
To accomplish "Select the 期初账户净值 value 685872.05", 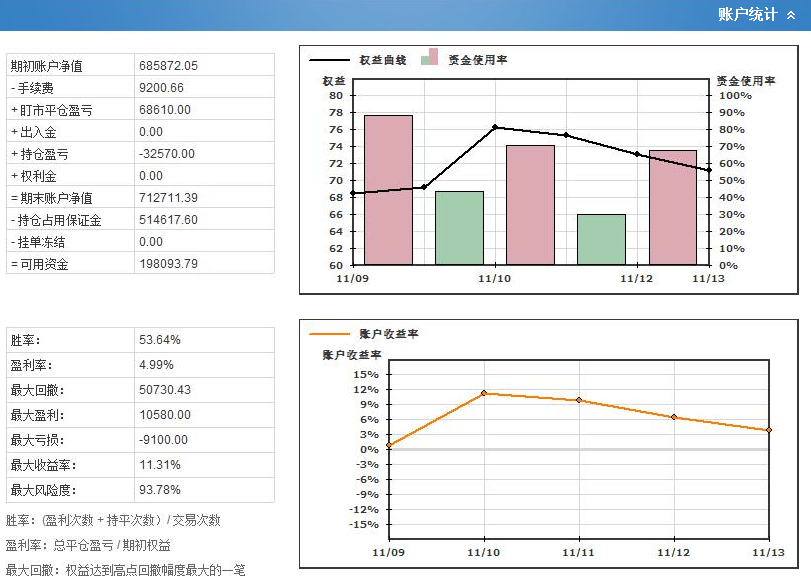I will pos(169,66).
